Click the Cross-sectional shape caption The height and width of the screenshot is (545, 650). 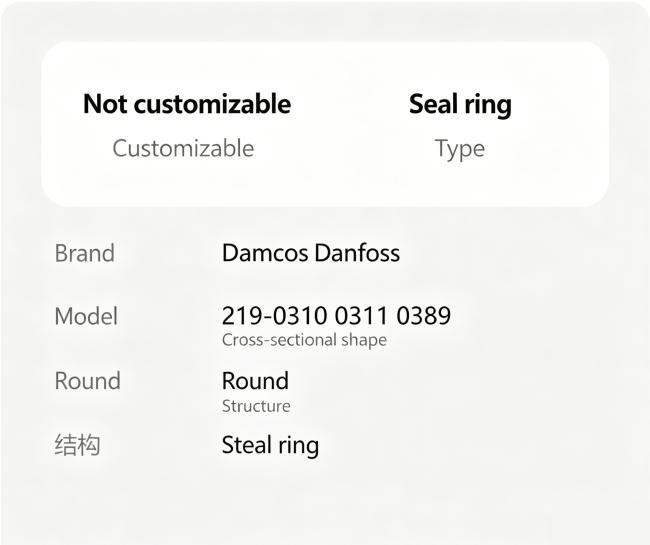coord(304,340)
